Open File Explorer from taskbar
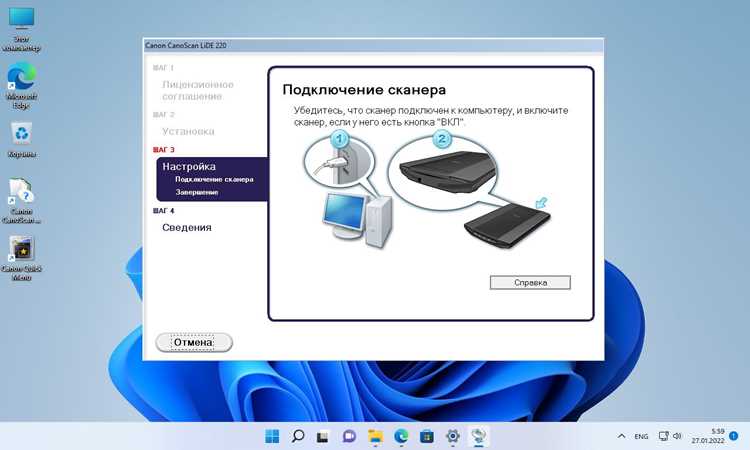The width and height of the screenshot is (750, 450). (x=375, y=436)
